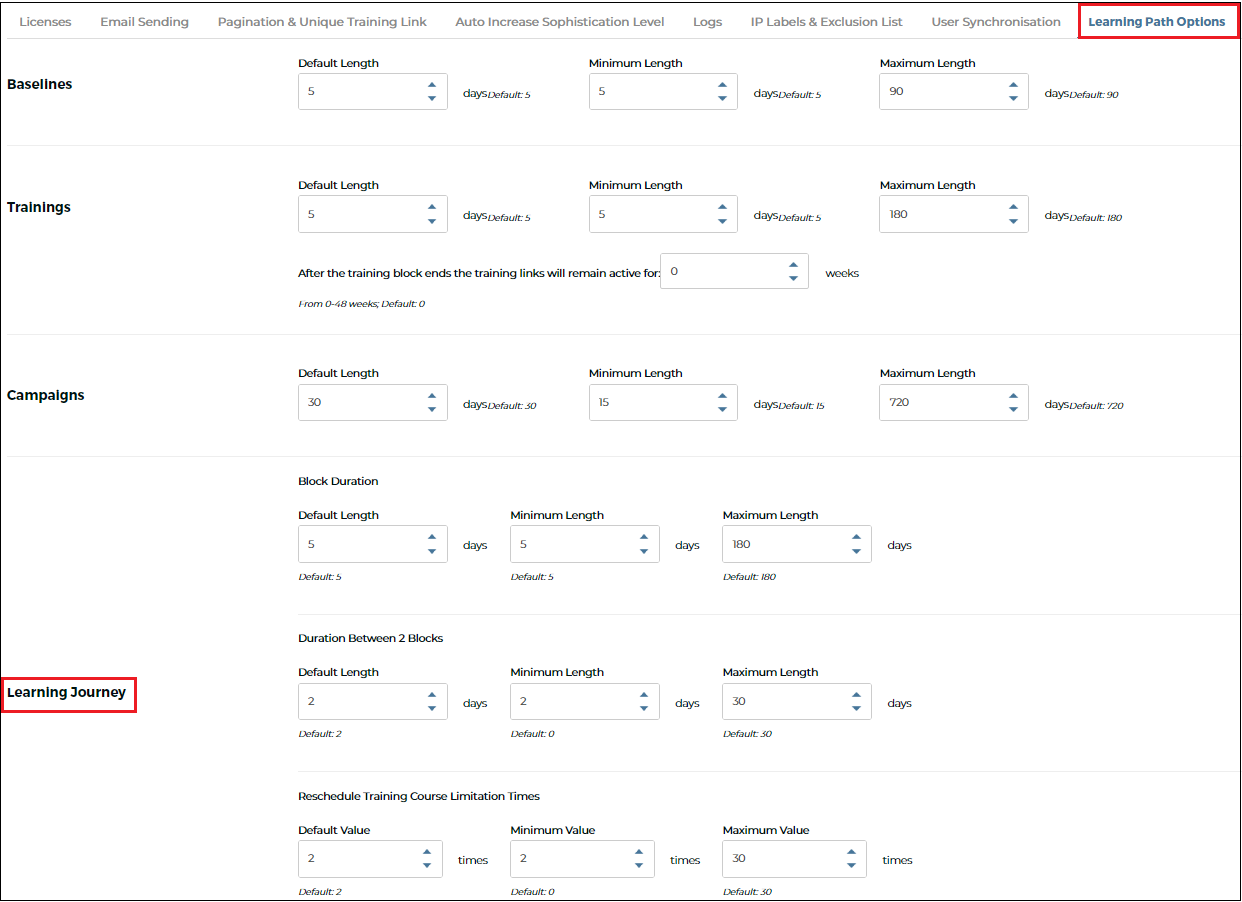Image resolution: width=1242 pixels, height=902 pixels.
Task: Select the User Synchronisation tab
Action: (x=996, y=21)
